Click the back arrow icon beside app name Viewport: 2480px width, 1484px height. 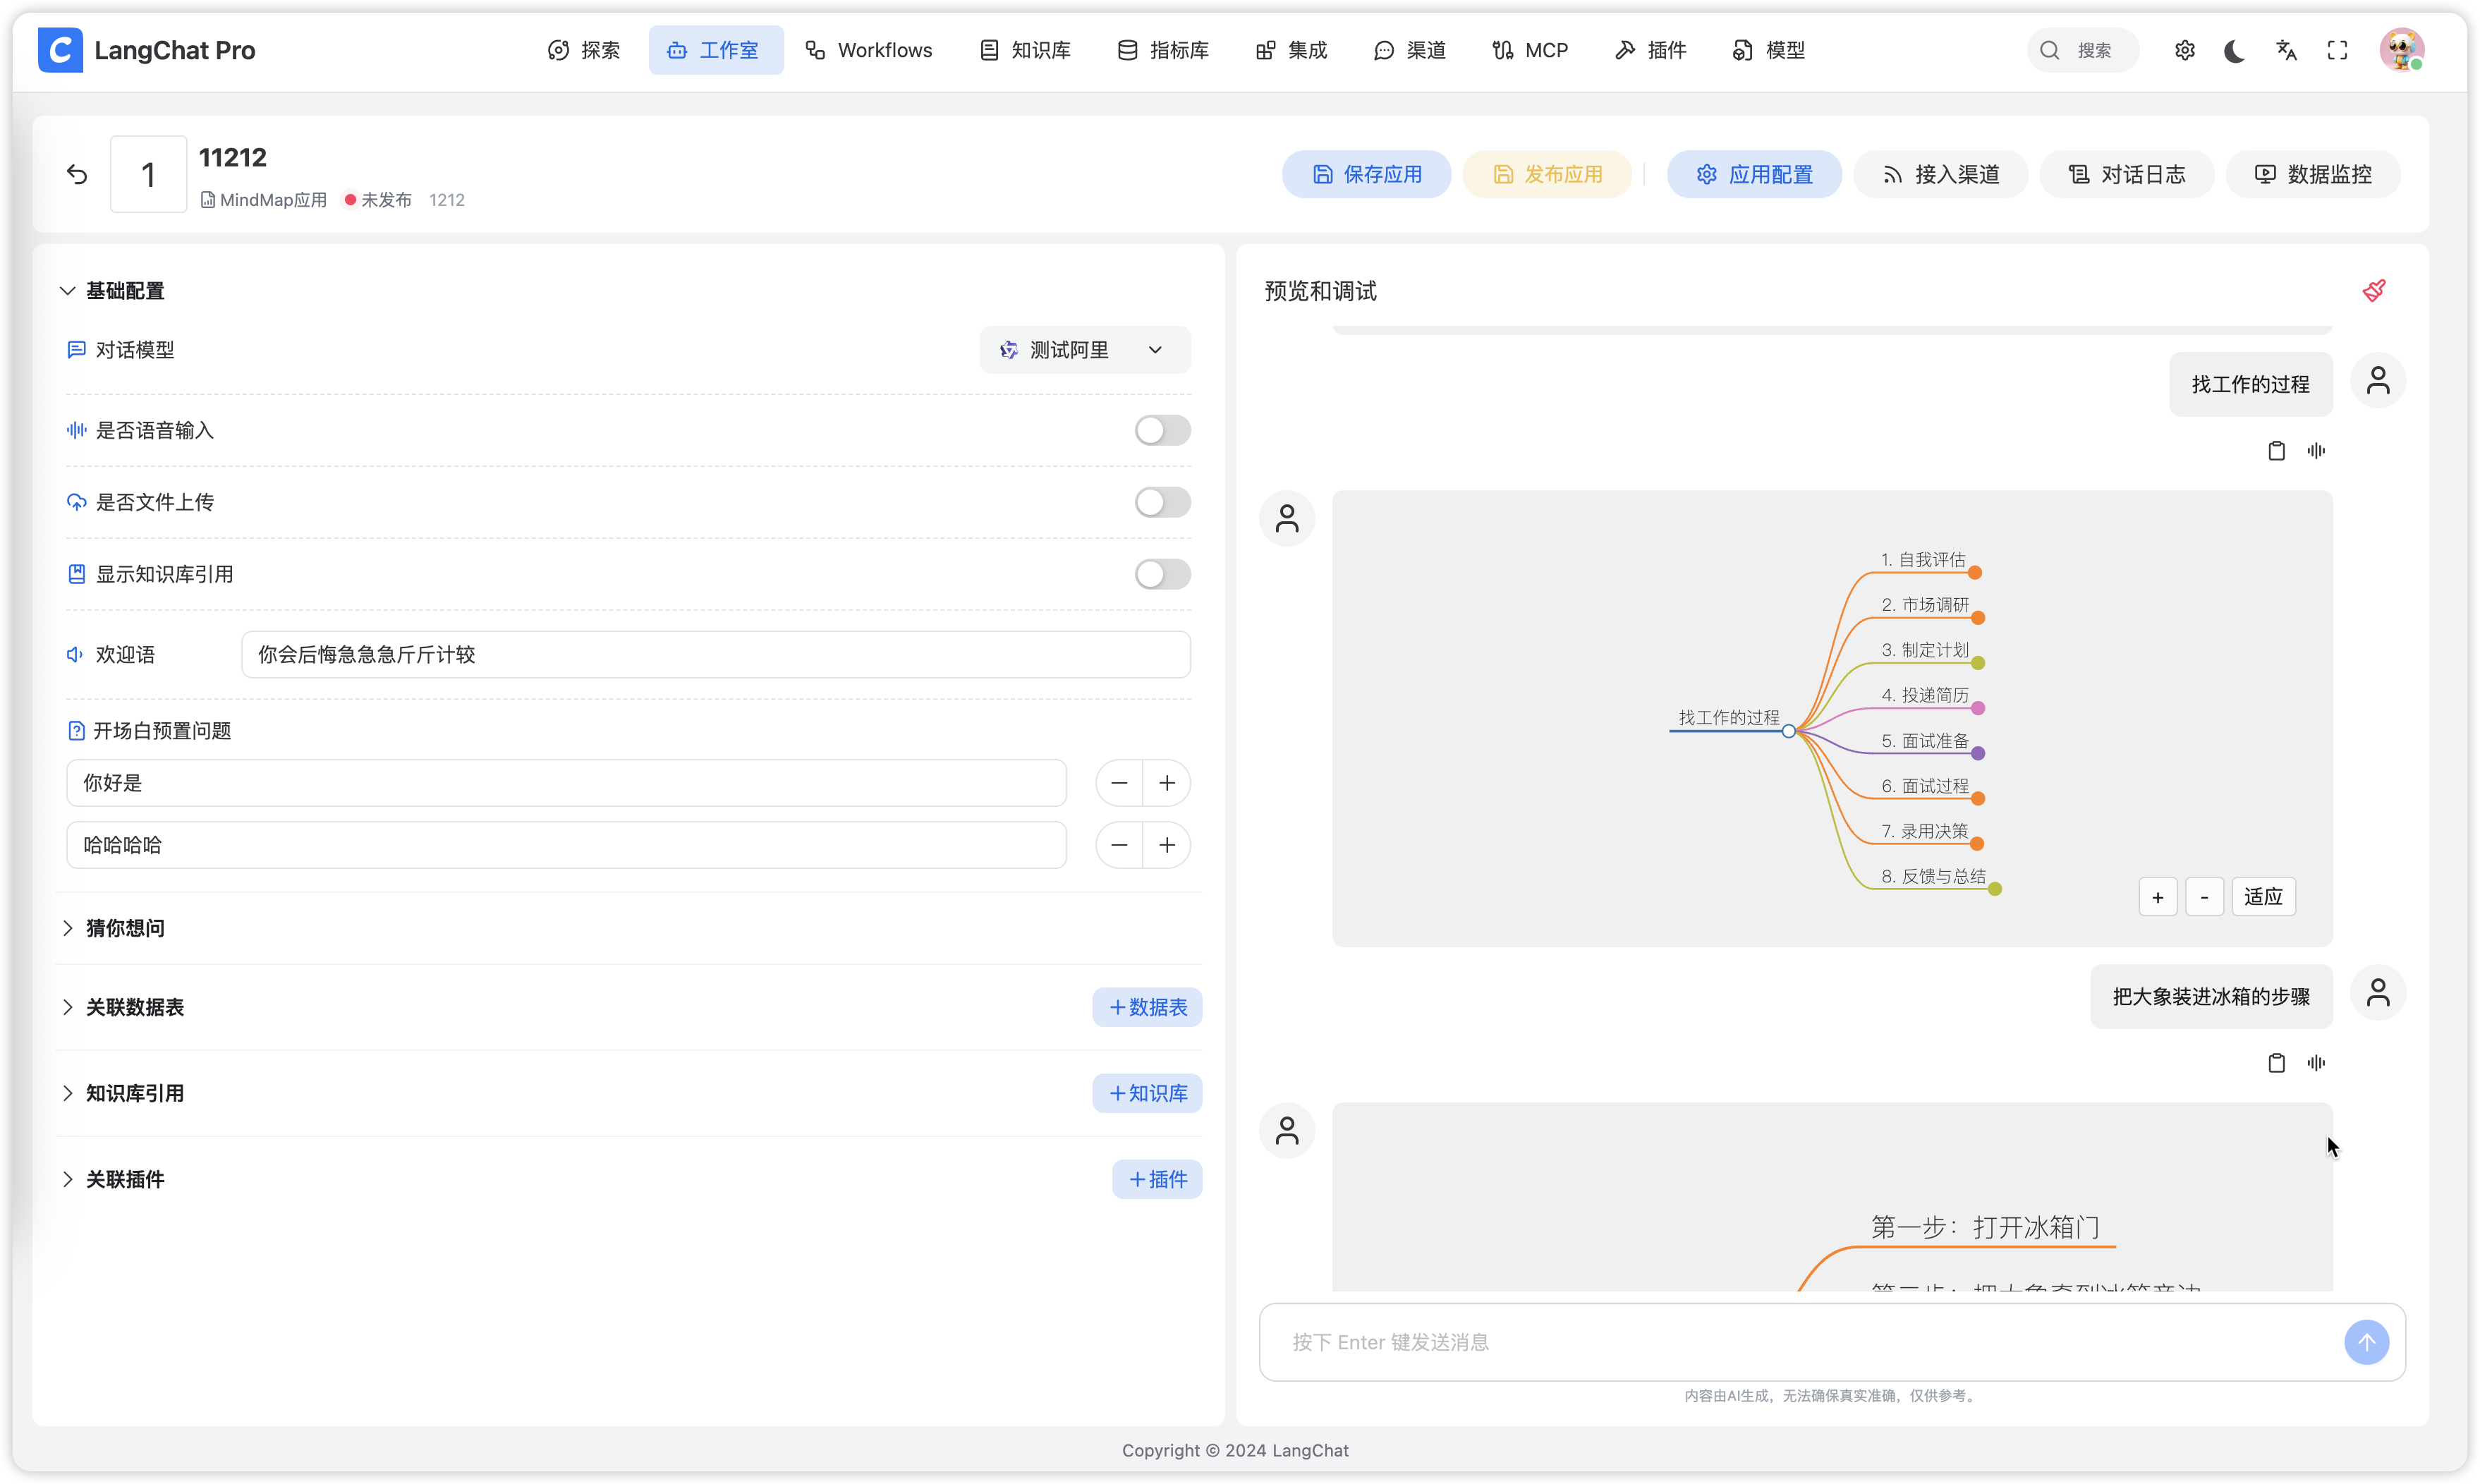(77, 175)
